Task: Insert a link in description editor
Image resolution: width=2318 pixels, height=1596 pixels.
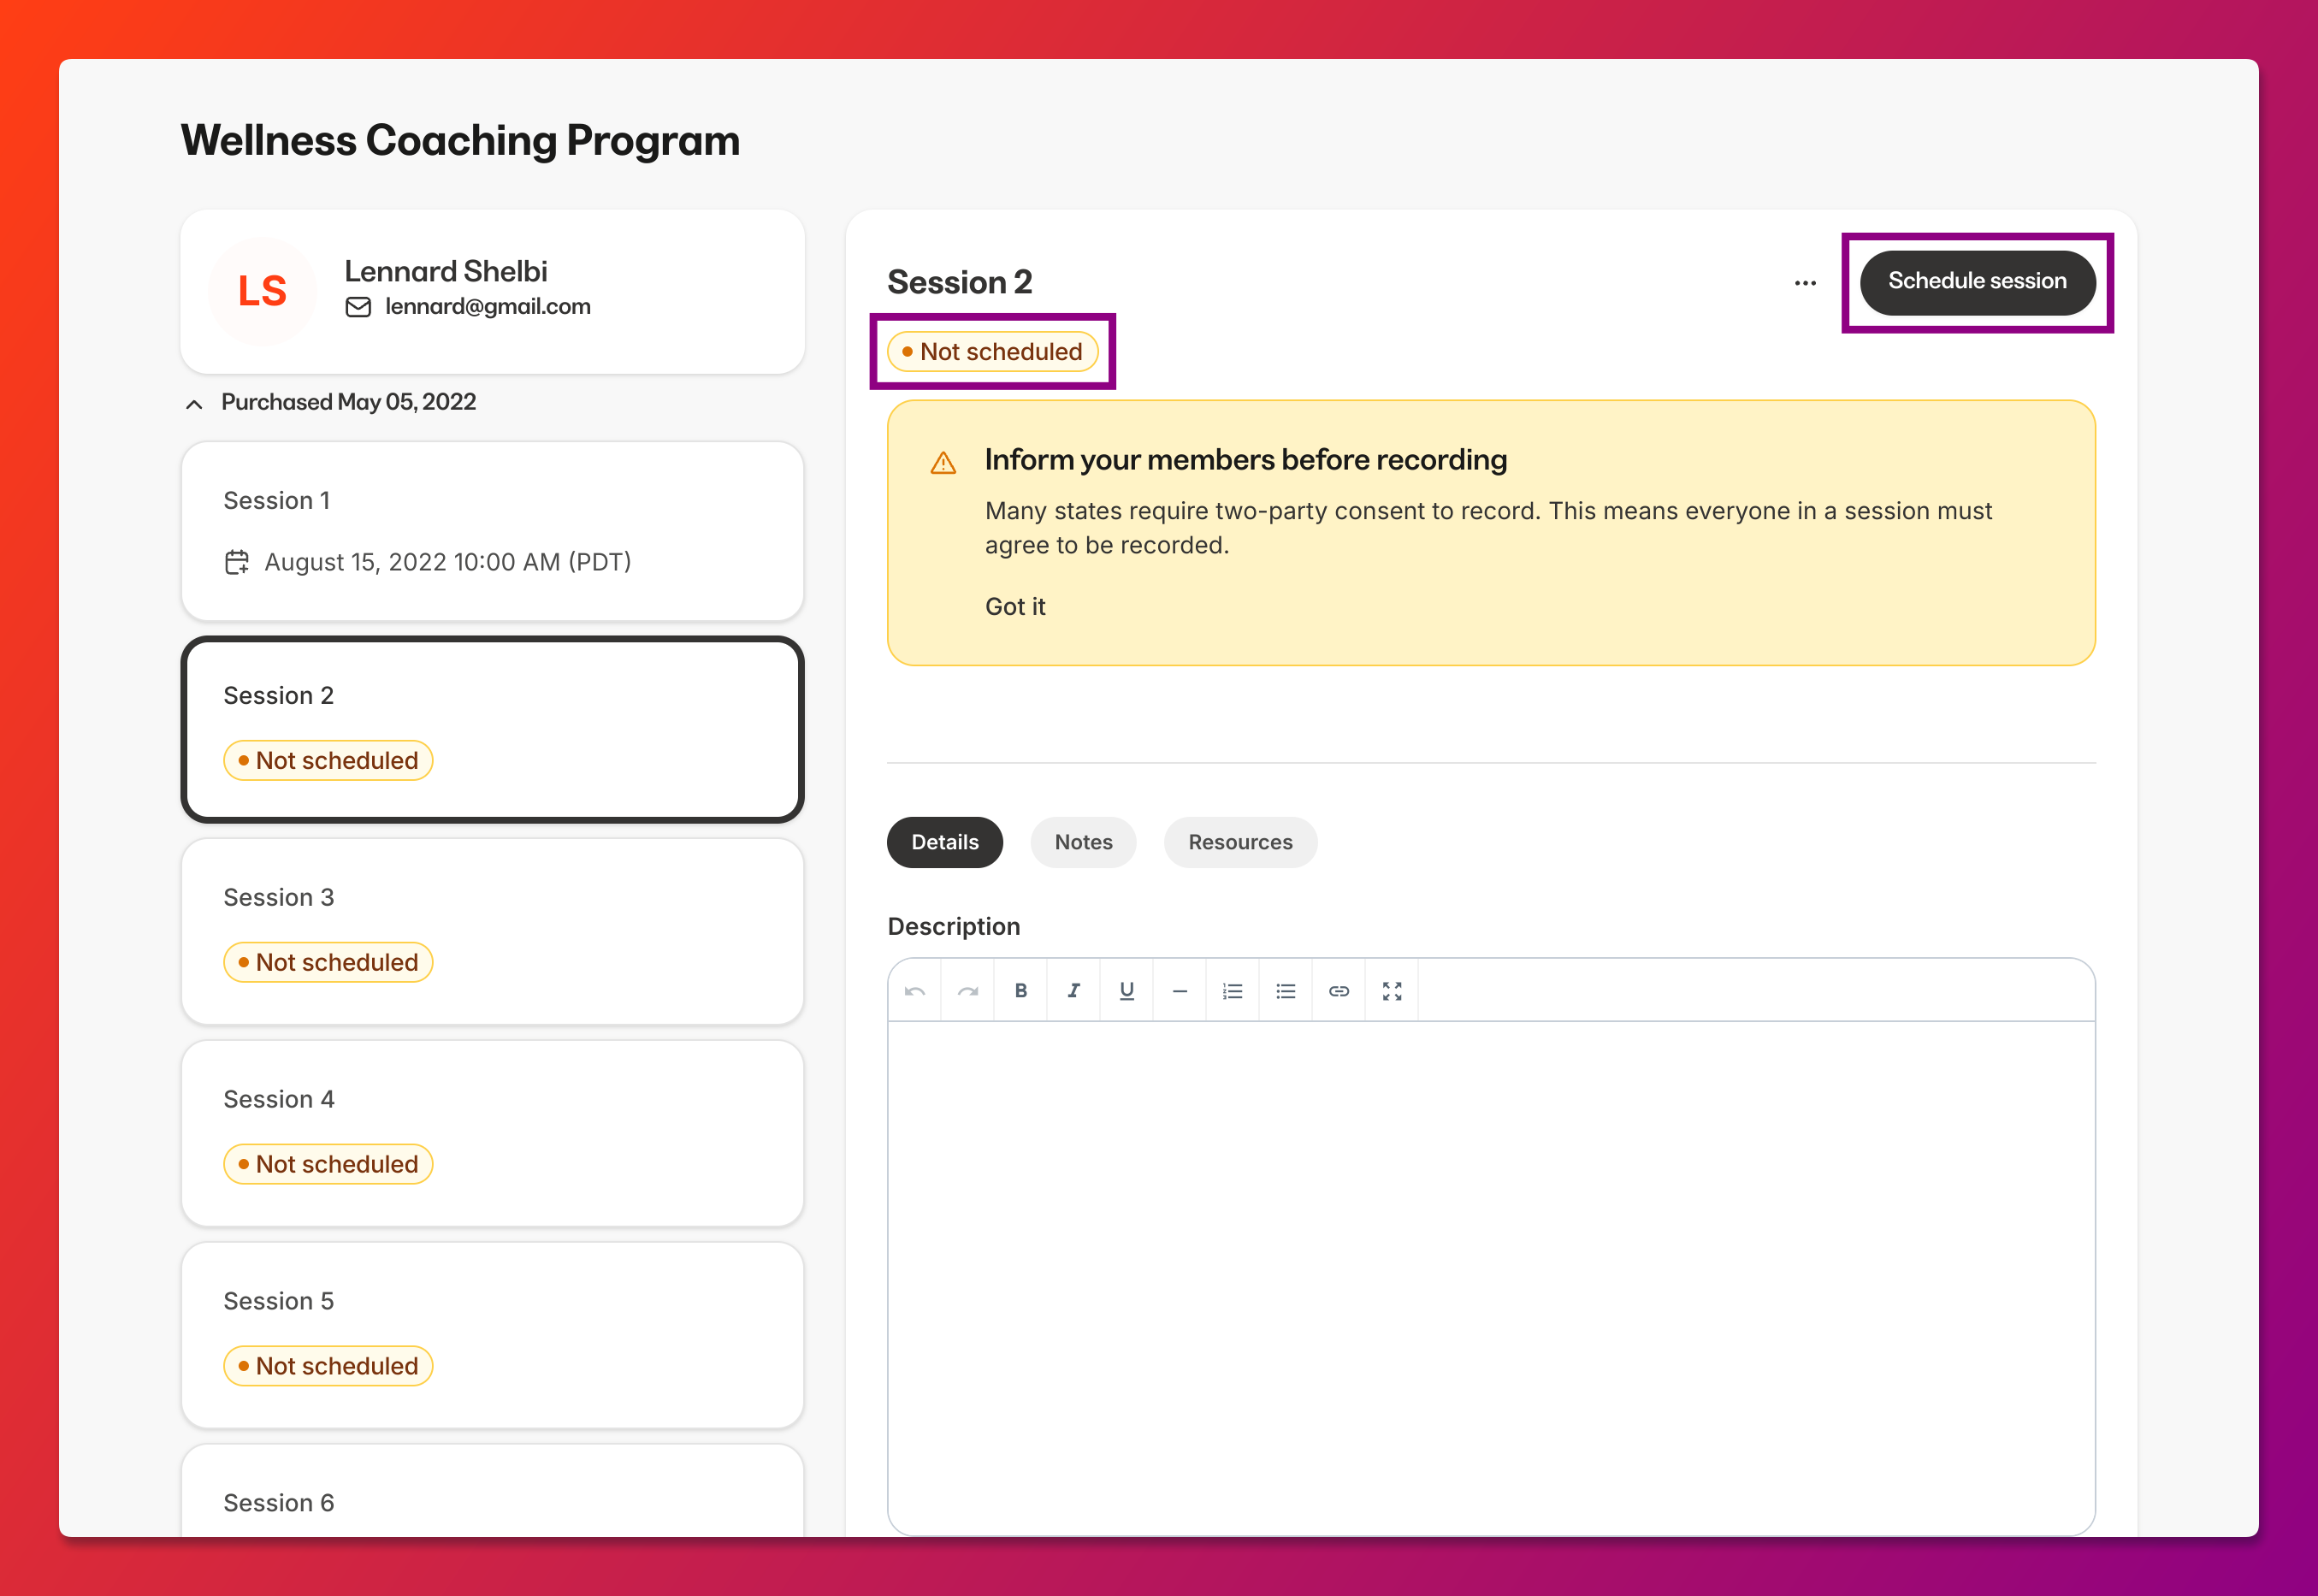Action: [1339, 991]
